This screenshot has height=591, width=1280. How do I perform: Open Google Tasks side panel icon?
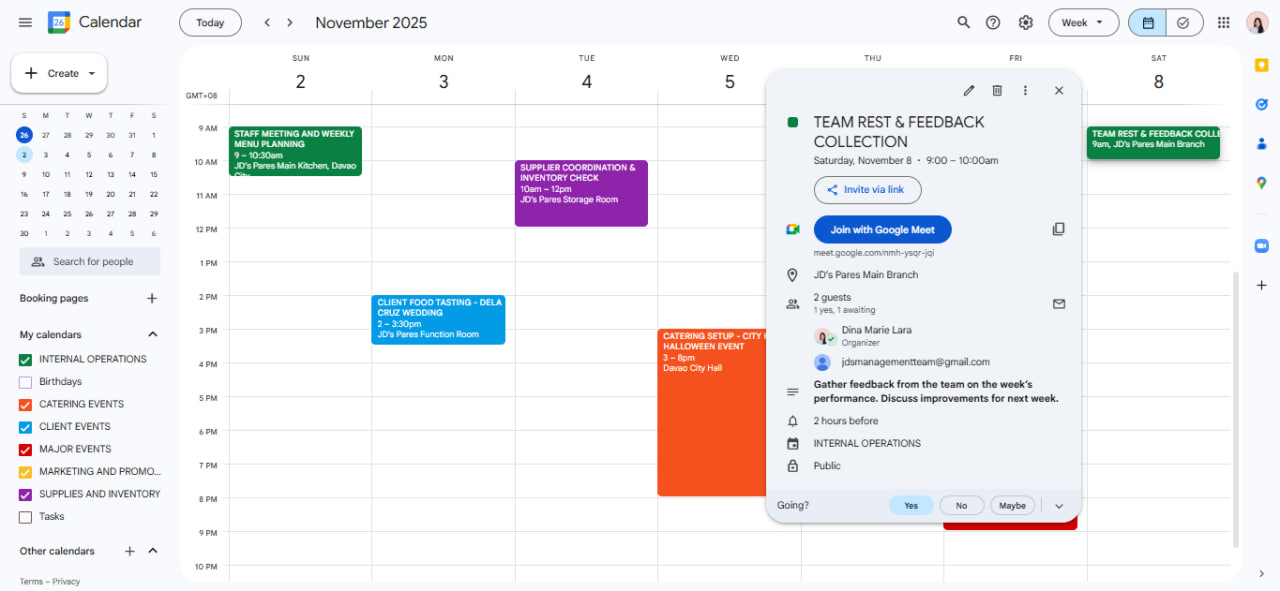coord(1261,104)
